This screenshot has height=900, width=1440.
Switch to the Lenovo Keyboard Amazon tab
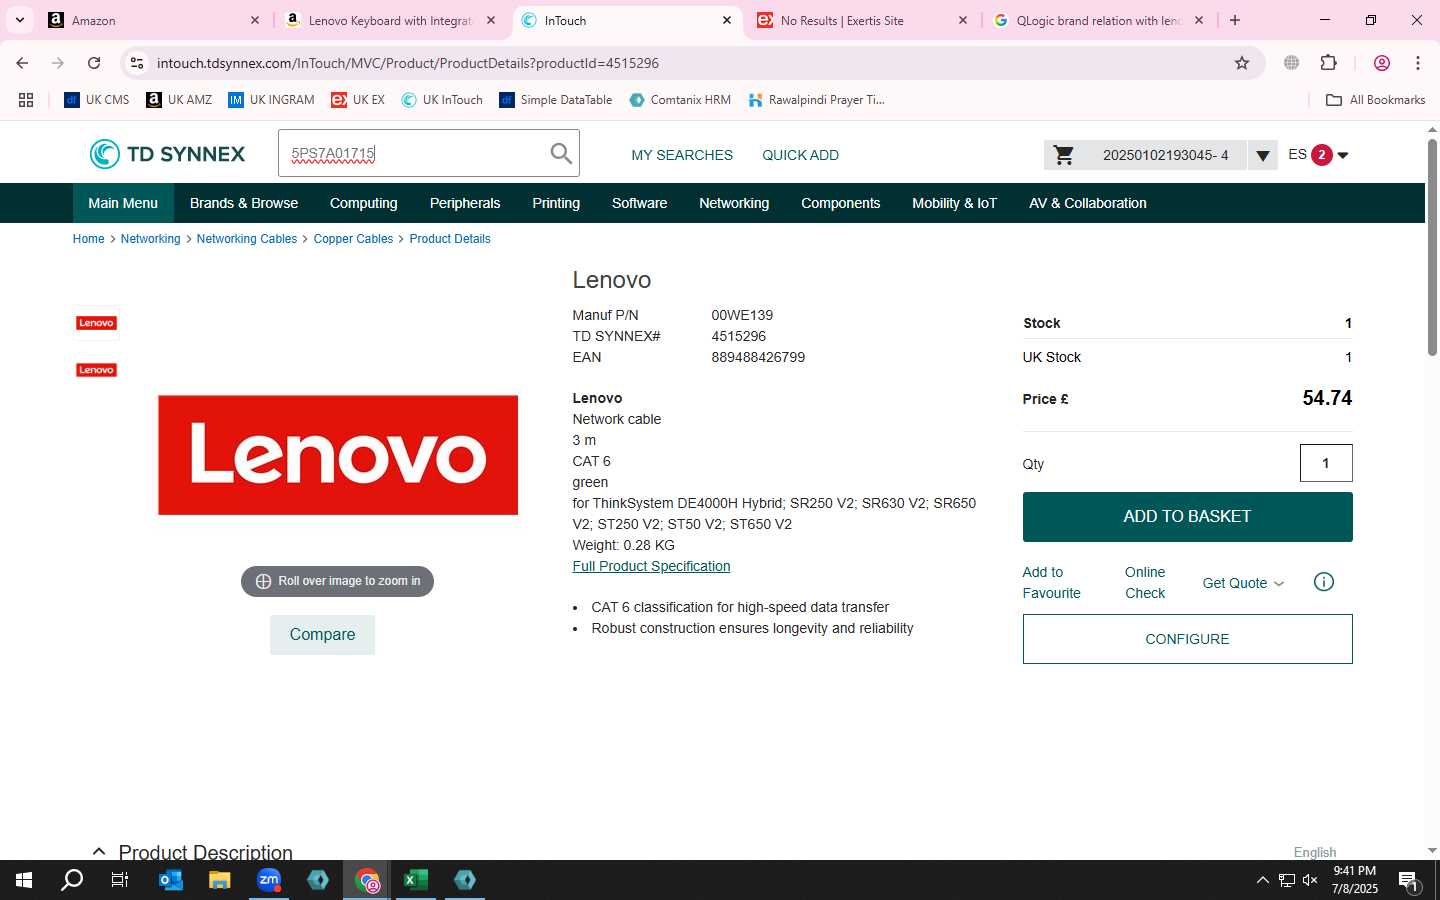pos(390,20)
